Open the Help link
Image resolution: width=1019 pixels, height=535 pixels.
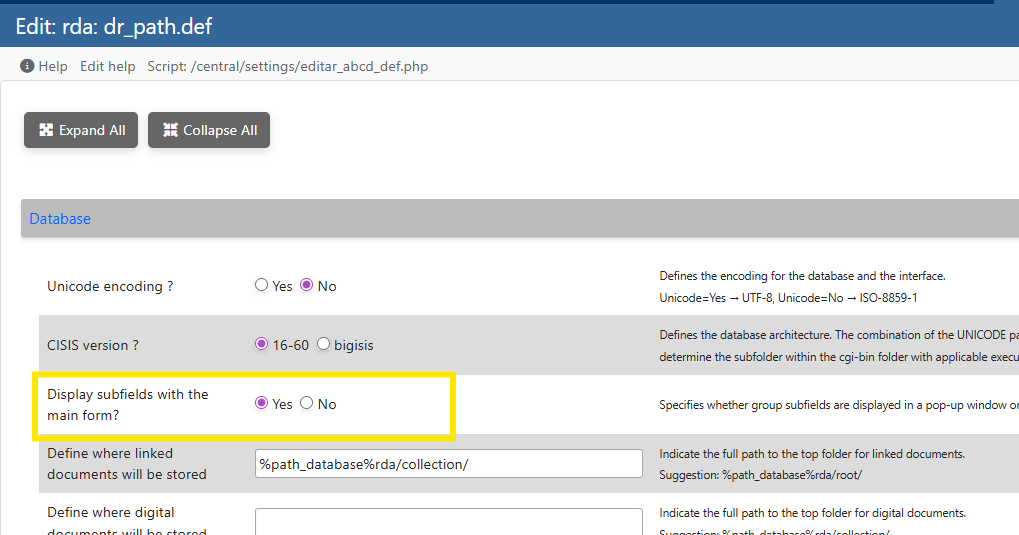(x=53, y=66)
